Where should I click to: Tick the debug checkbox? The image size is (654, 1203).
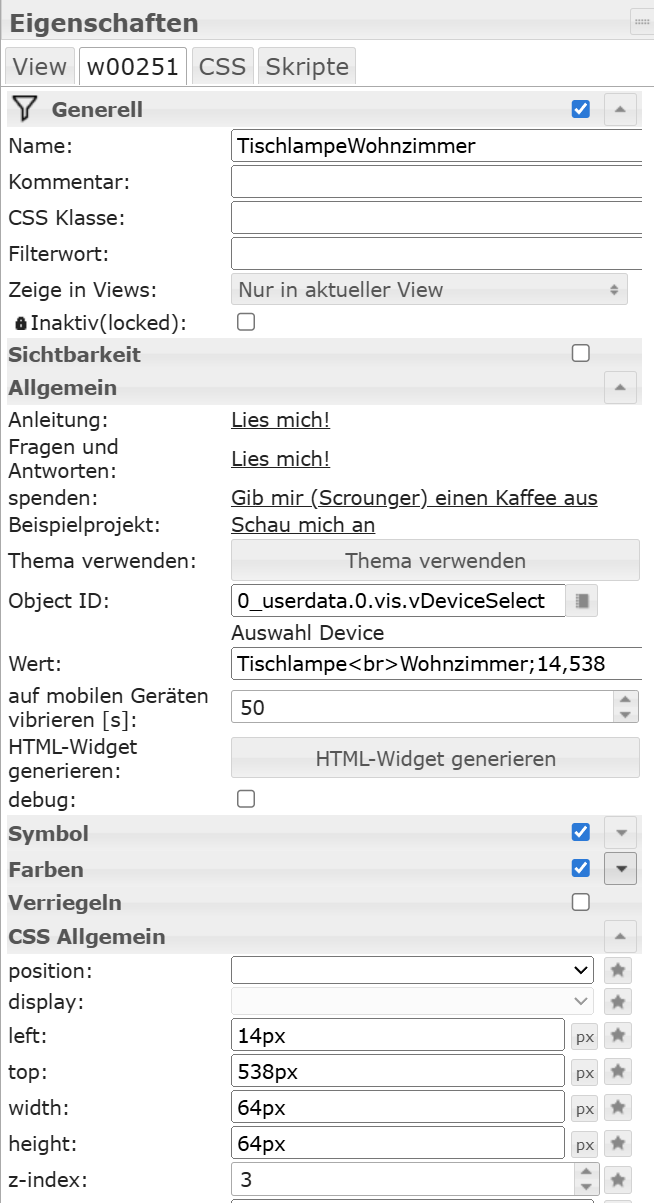pyautogui.click(x=245, y=799)
